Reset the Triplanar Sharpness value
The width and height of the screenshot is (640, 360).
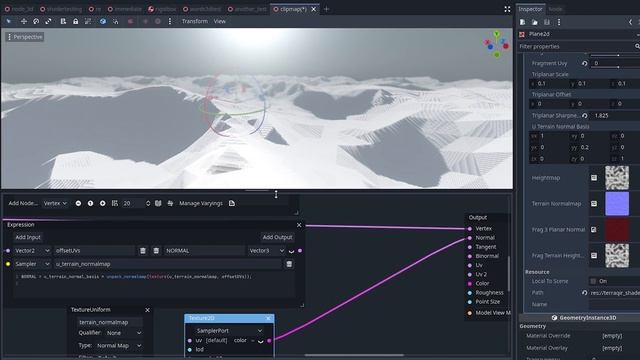[x=584, y=116]
